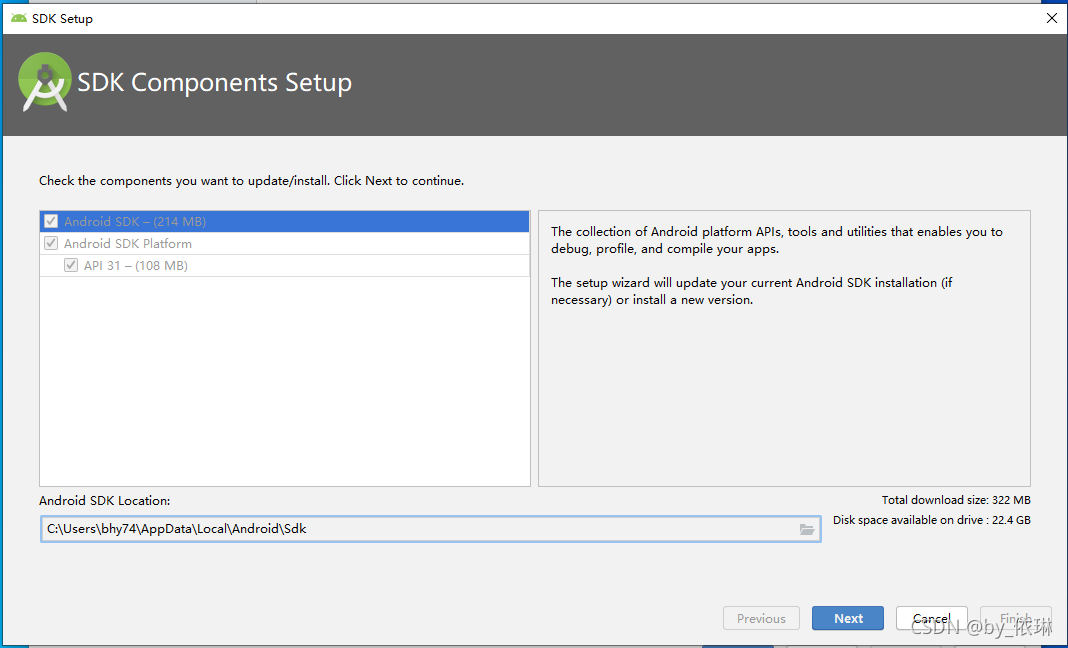1068x648 pixels.
Task: Click the Cancel button
Action: (932, 618)
